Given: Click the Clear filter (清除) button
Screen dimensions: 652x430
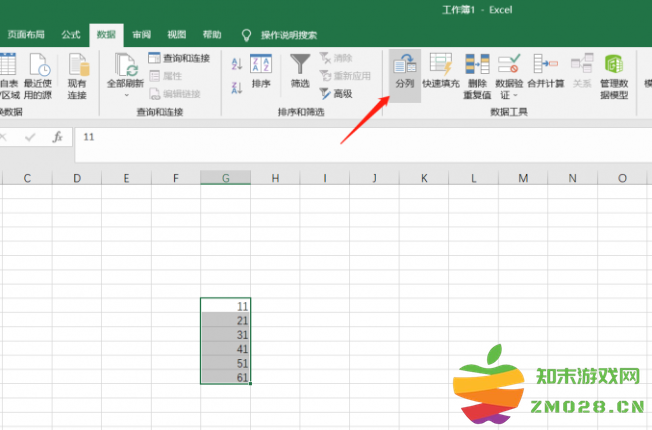Looking at the screenshot, I should point(336,58).
